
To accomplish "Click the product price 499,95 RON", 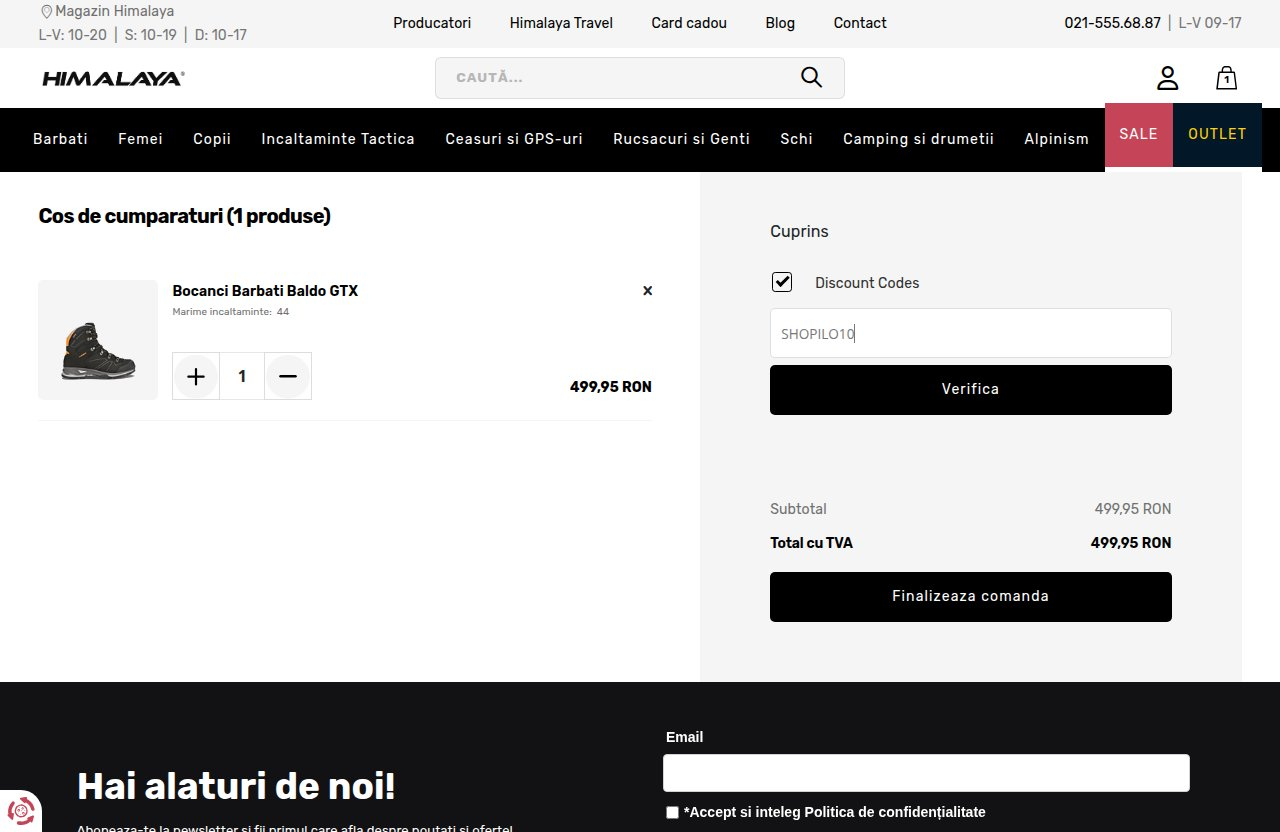I will click(610, 387).
